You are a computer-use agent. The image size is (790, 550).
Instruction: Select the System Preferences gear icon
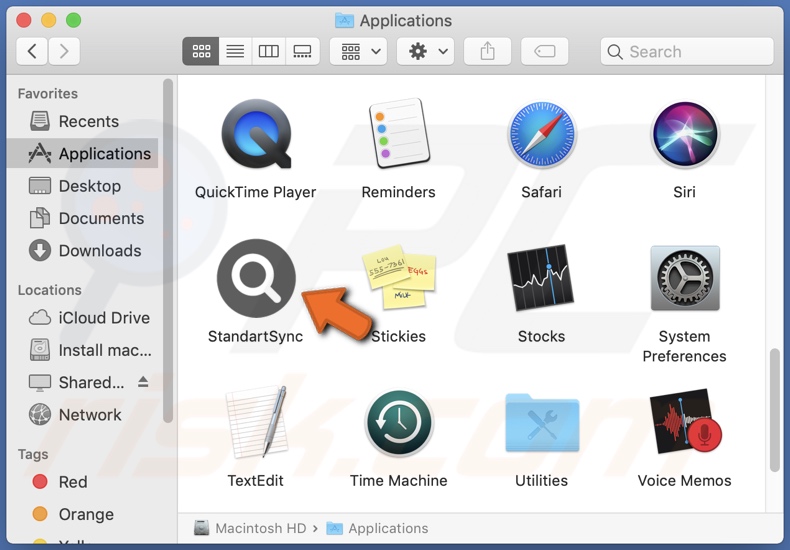[x=685, y=278]
